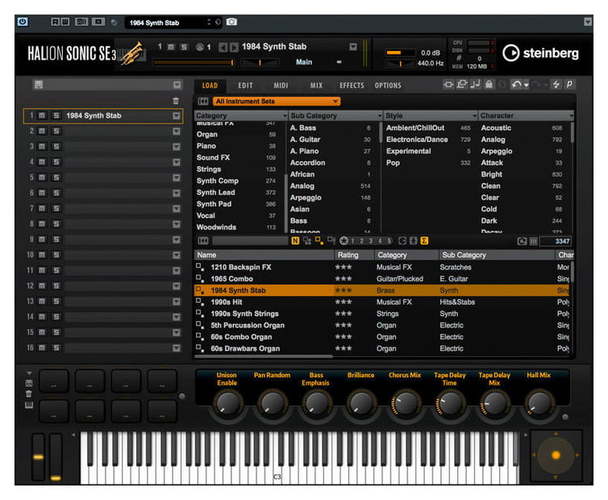The image size is (608, 500).
Task: Load the next program with right arrow
Action: pos(234,47)
